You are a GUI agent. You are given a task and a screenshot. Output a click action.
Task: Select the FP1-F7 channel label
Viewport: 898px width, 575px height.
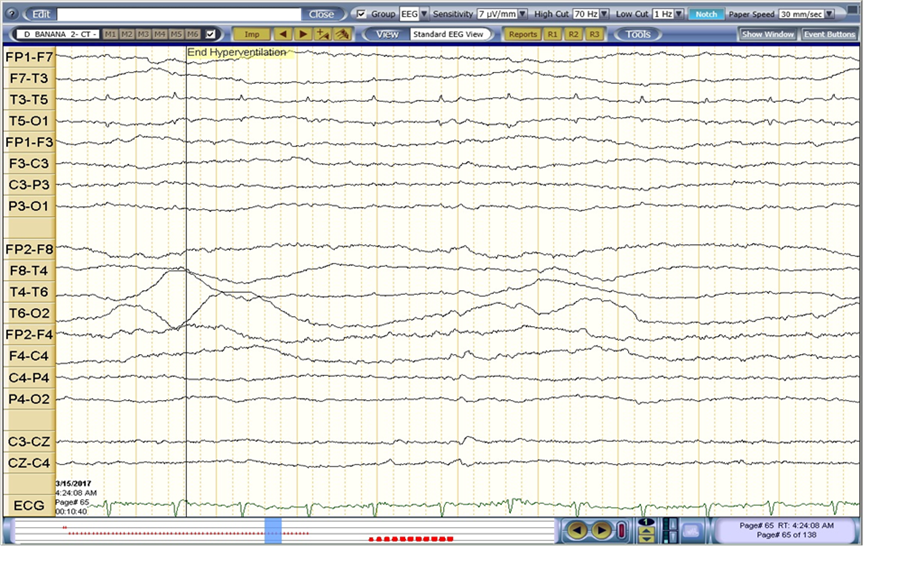29,57
